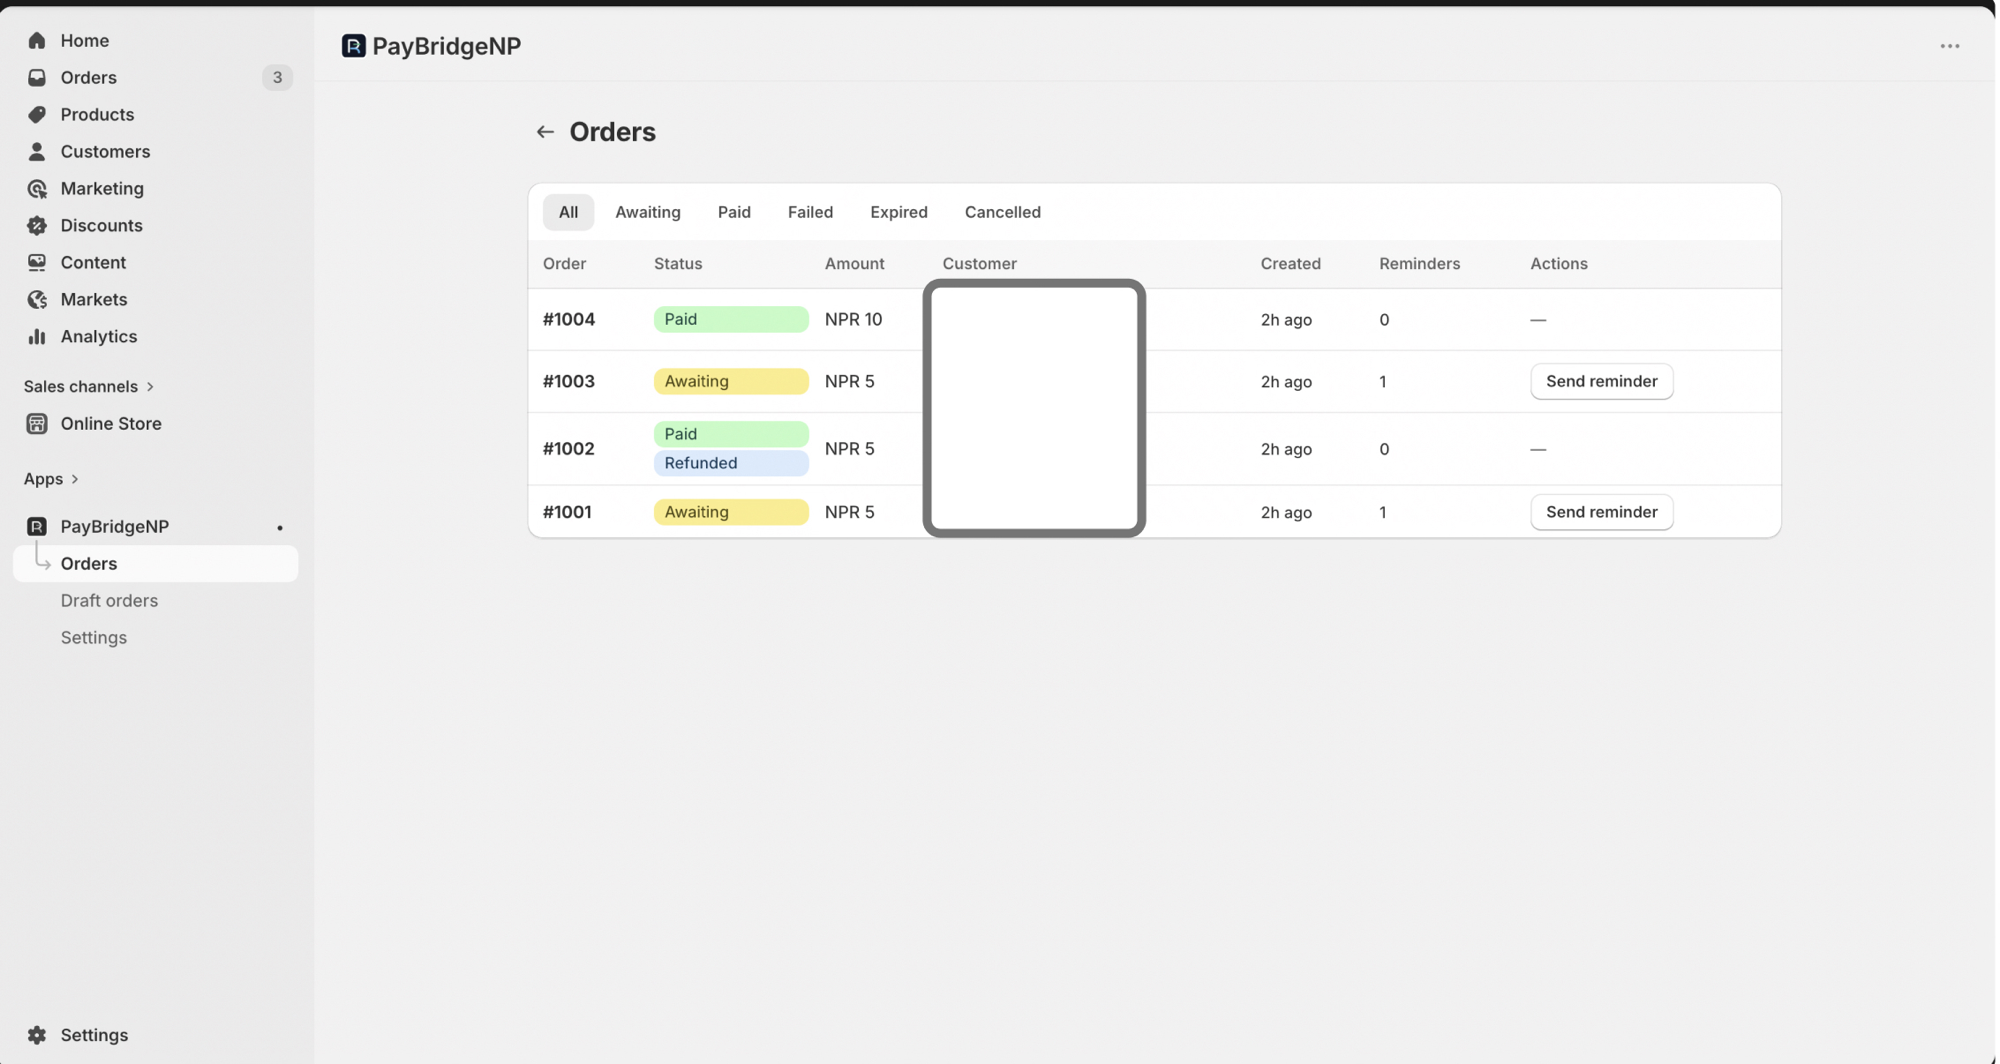
Task: Click the Customers person icon
Action: click(x=37, y=152)
